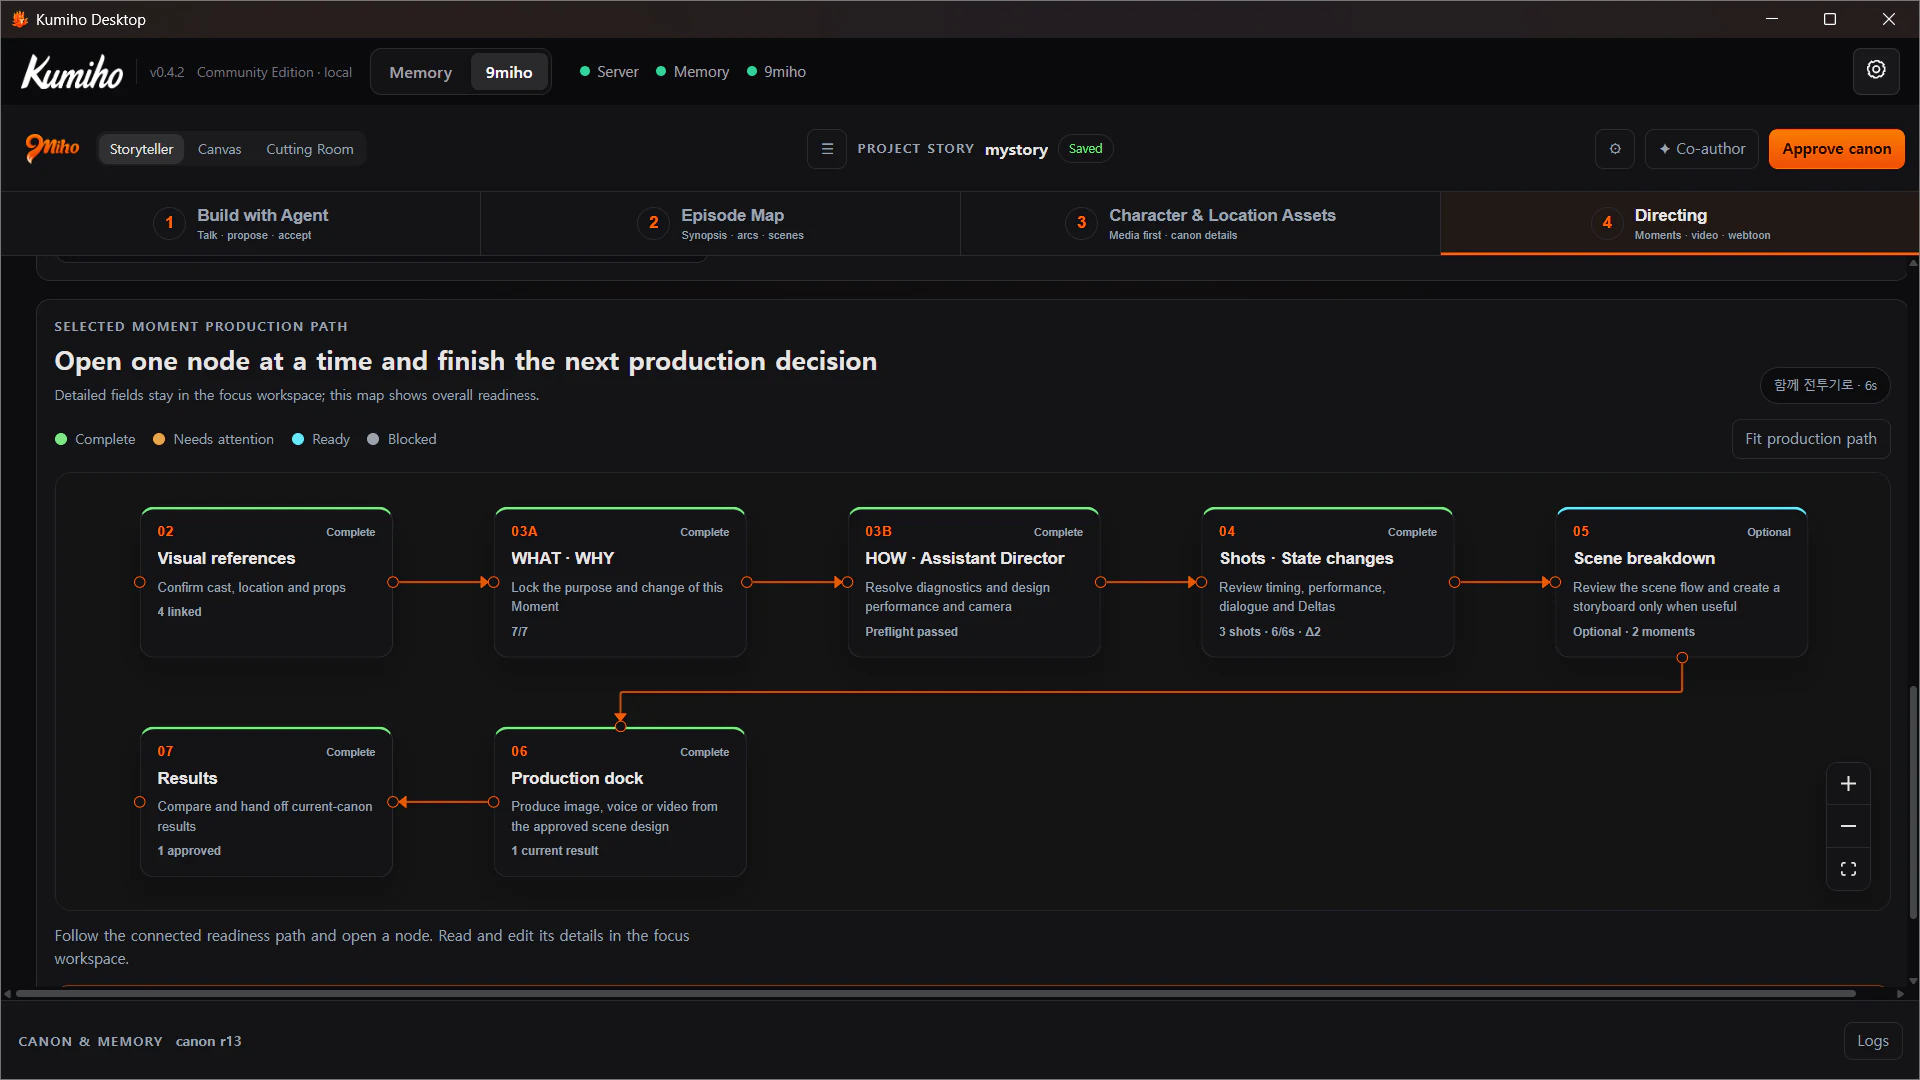Open the settings gear in the top header

tap(1876, 71)
